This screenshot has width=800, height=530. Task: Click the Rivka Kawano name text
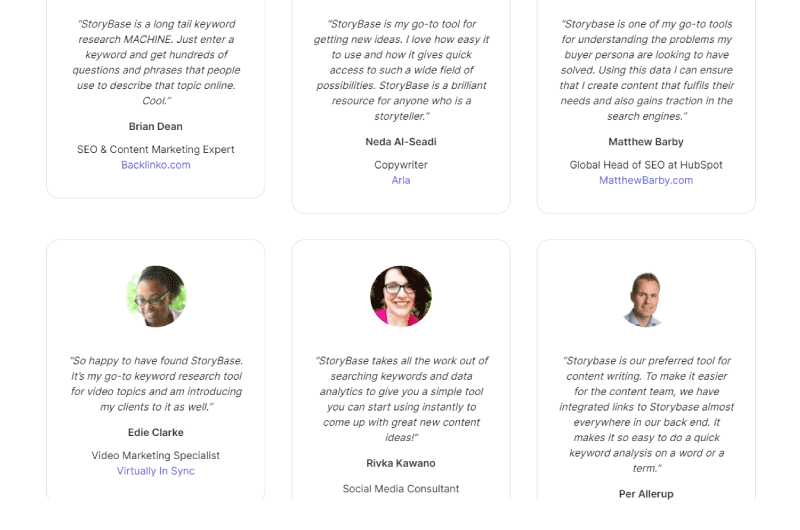click(x=401, y=463)
